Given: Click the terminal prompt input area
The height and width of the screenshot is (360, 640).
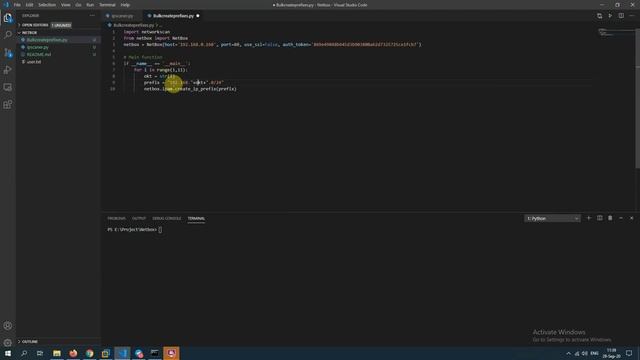Looking at the screenshot, I should click(x=160, y=230).
